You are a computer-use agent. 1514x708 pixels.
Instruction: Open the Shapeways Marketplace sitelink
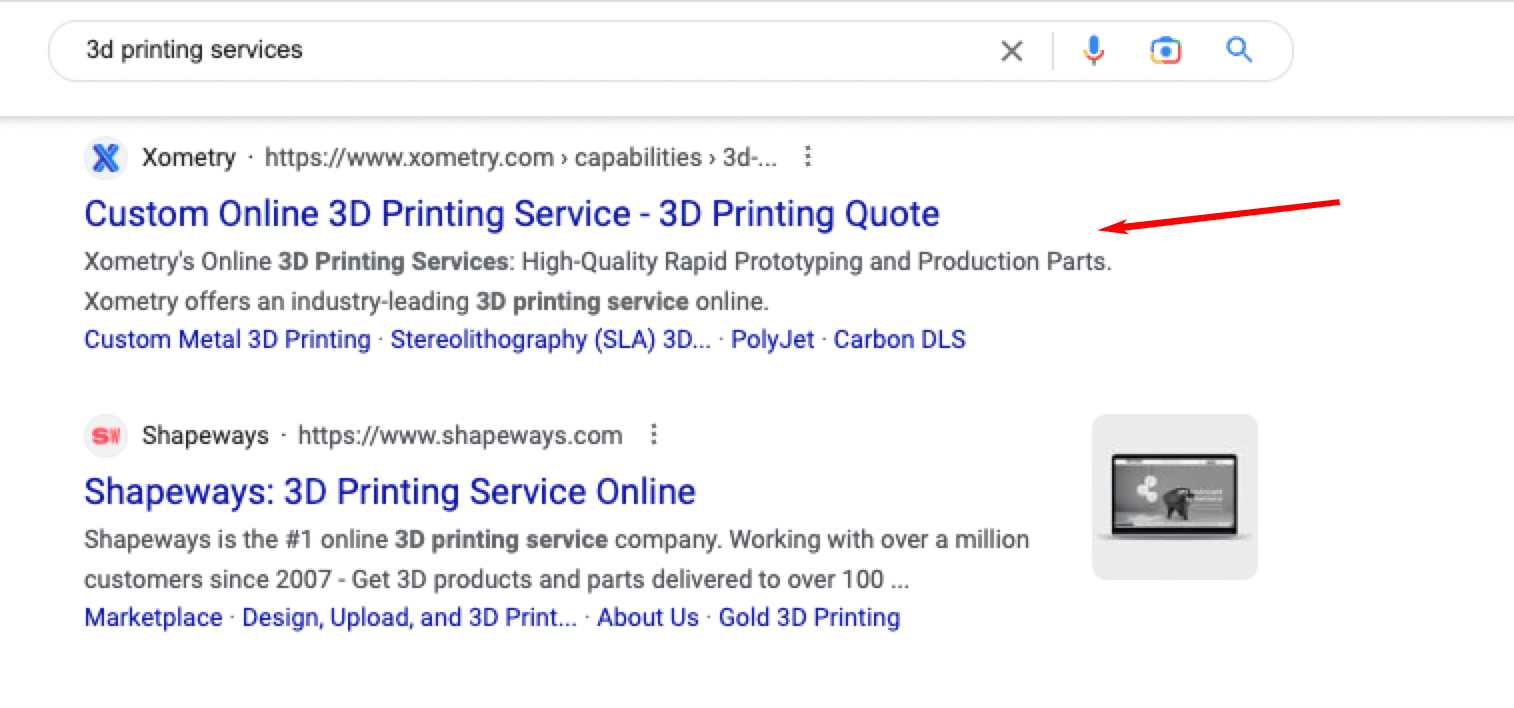pos(153,618)
